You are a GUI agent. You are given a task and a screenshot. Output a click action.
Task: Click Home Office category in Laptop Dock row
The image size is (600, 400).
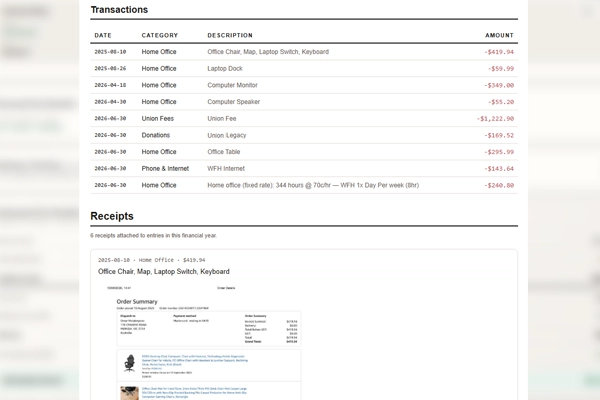coord(159,69)
